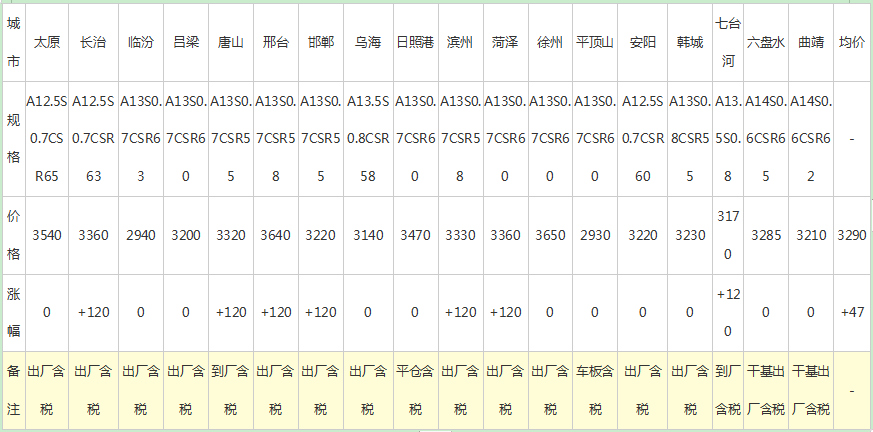The height and width of the screenshot is (432, 873).
Task: Click the 平顶山 city header cell
Action: click(x=595, y=43)
